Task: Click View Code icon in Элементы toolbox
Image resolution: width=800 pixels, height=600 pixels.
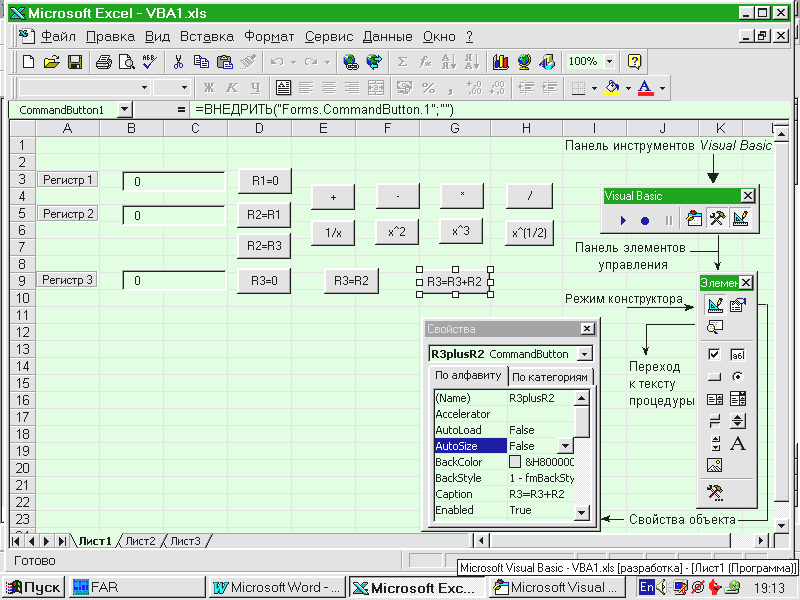Action: tap(715, 327)
